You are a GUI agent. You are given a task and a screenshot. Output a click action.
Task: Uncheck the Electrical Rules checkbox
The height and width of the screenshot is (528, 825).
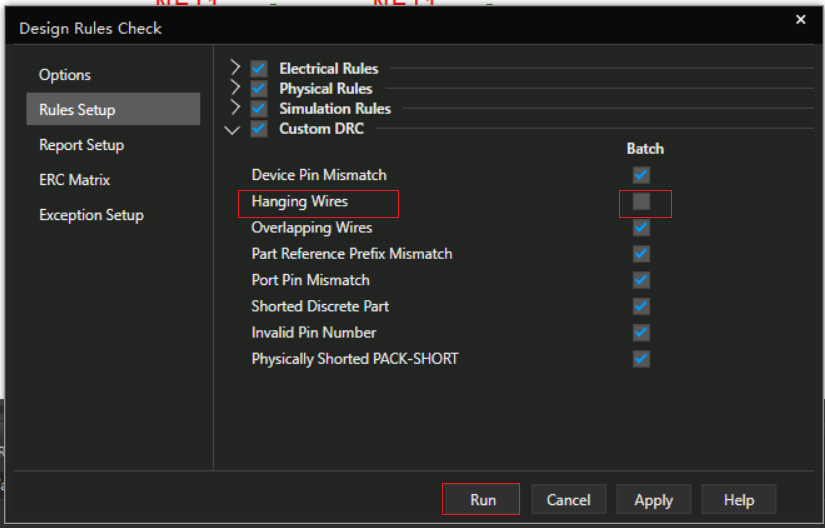tap(259, 68)
